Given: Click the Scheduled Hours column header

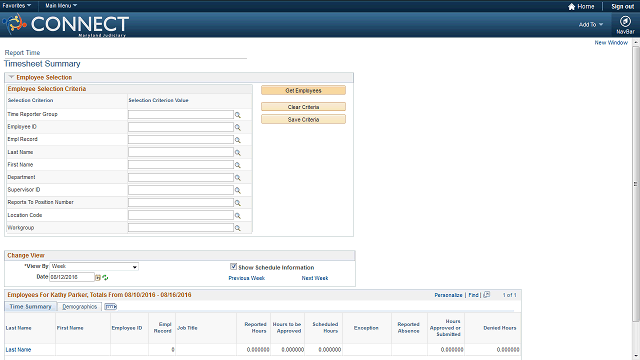Looking at the screenshot, I should point(325,328).
